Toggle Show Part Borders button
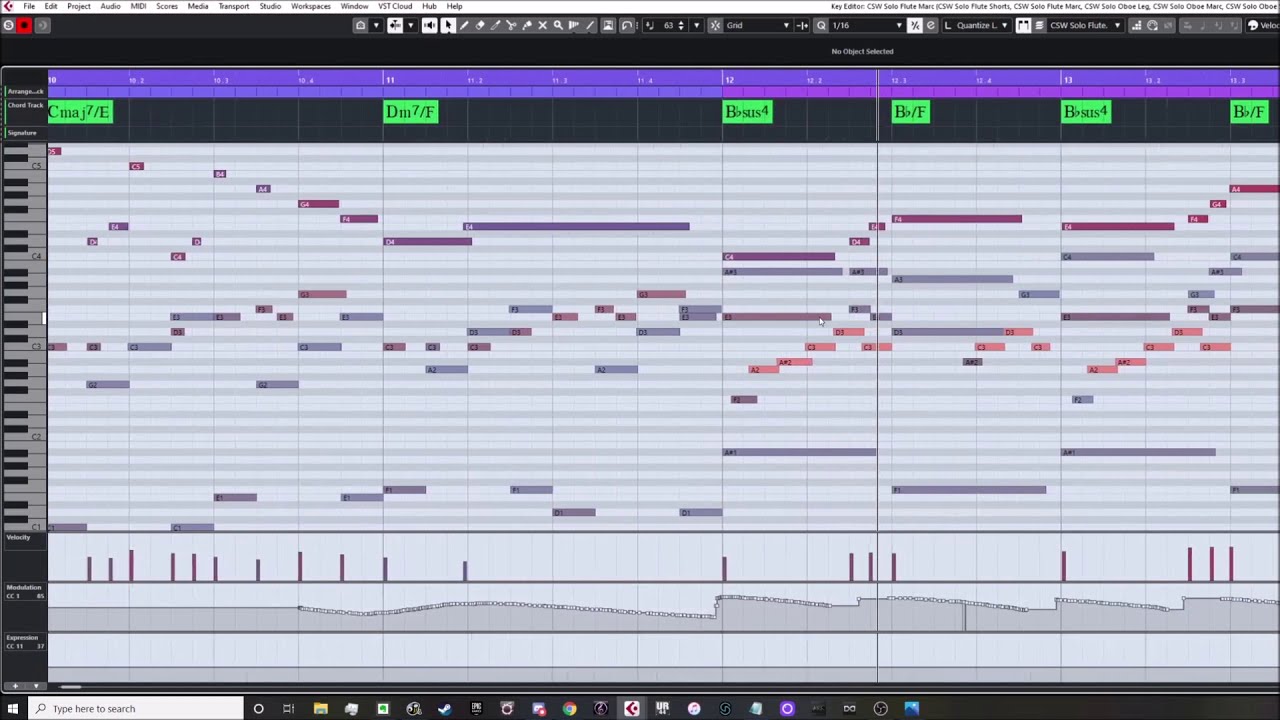1280x720 pixels. (1021, 25)
